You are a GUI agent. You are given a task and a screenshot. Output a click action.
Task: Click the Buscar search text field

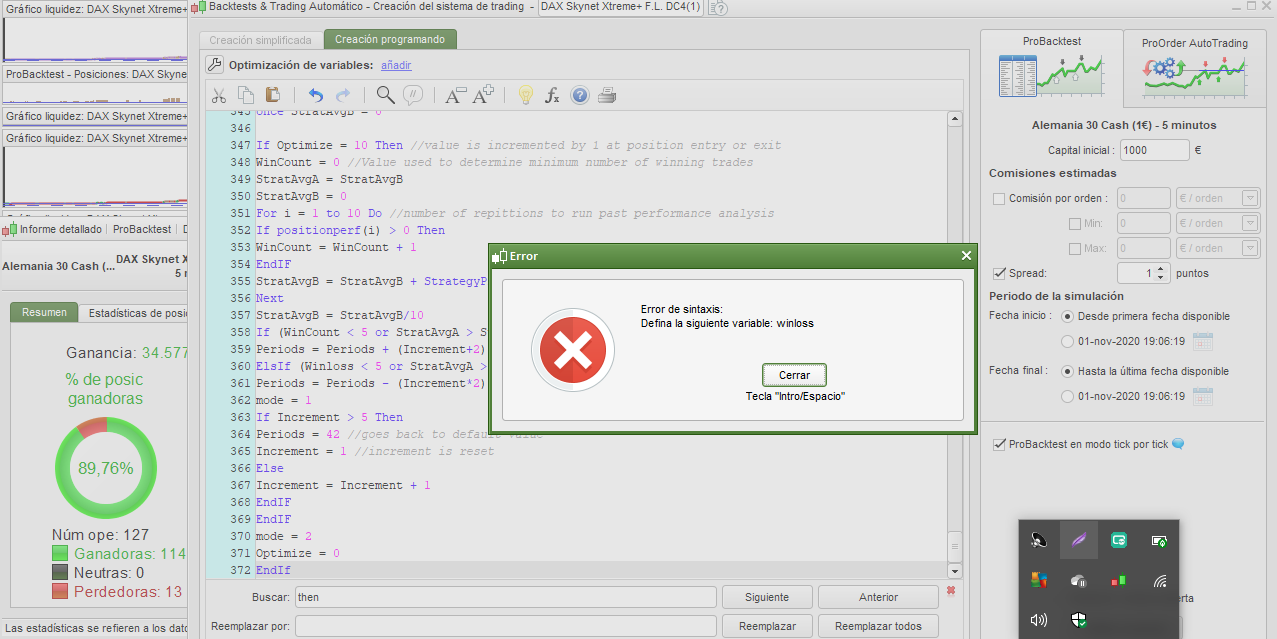[x=506, y=597]
